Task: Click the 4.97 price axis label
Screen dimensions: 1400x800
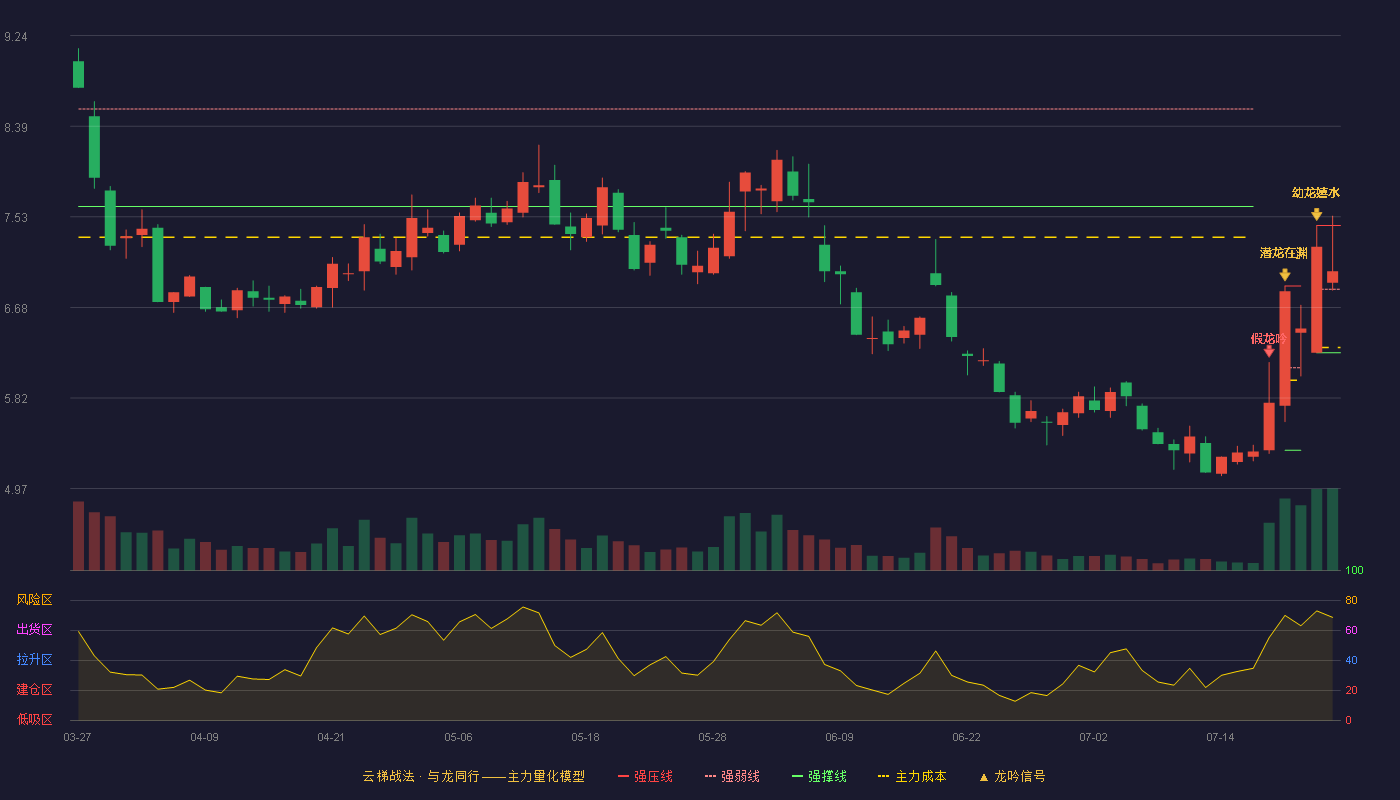Action: [16, 490]
